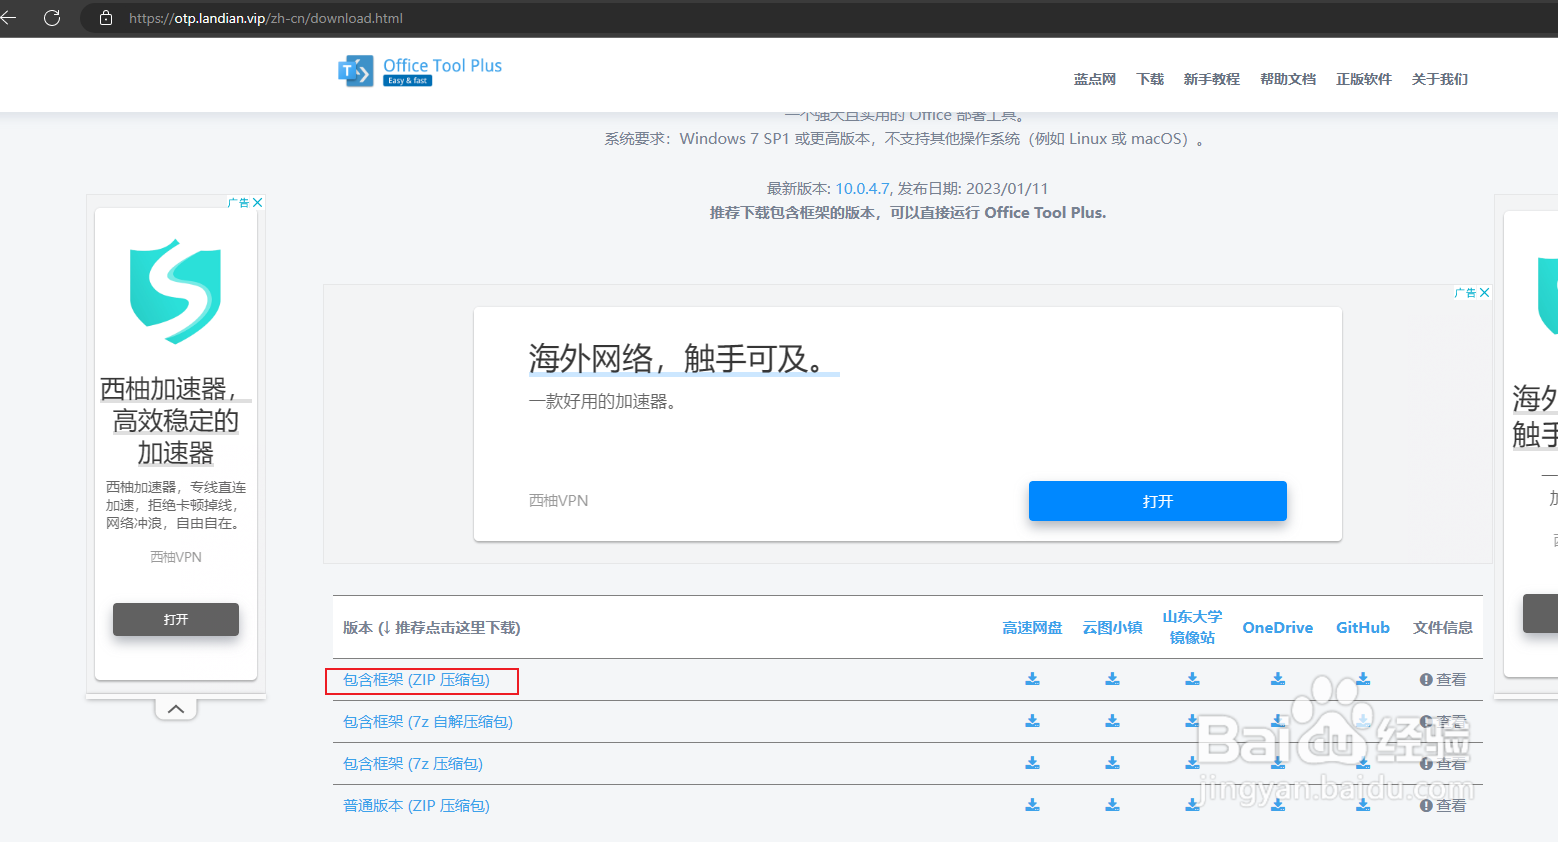
Task: Collapse the left ad with the chevron up
Action: [x=176, y=709]
